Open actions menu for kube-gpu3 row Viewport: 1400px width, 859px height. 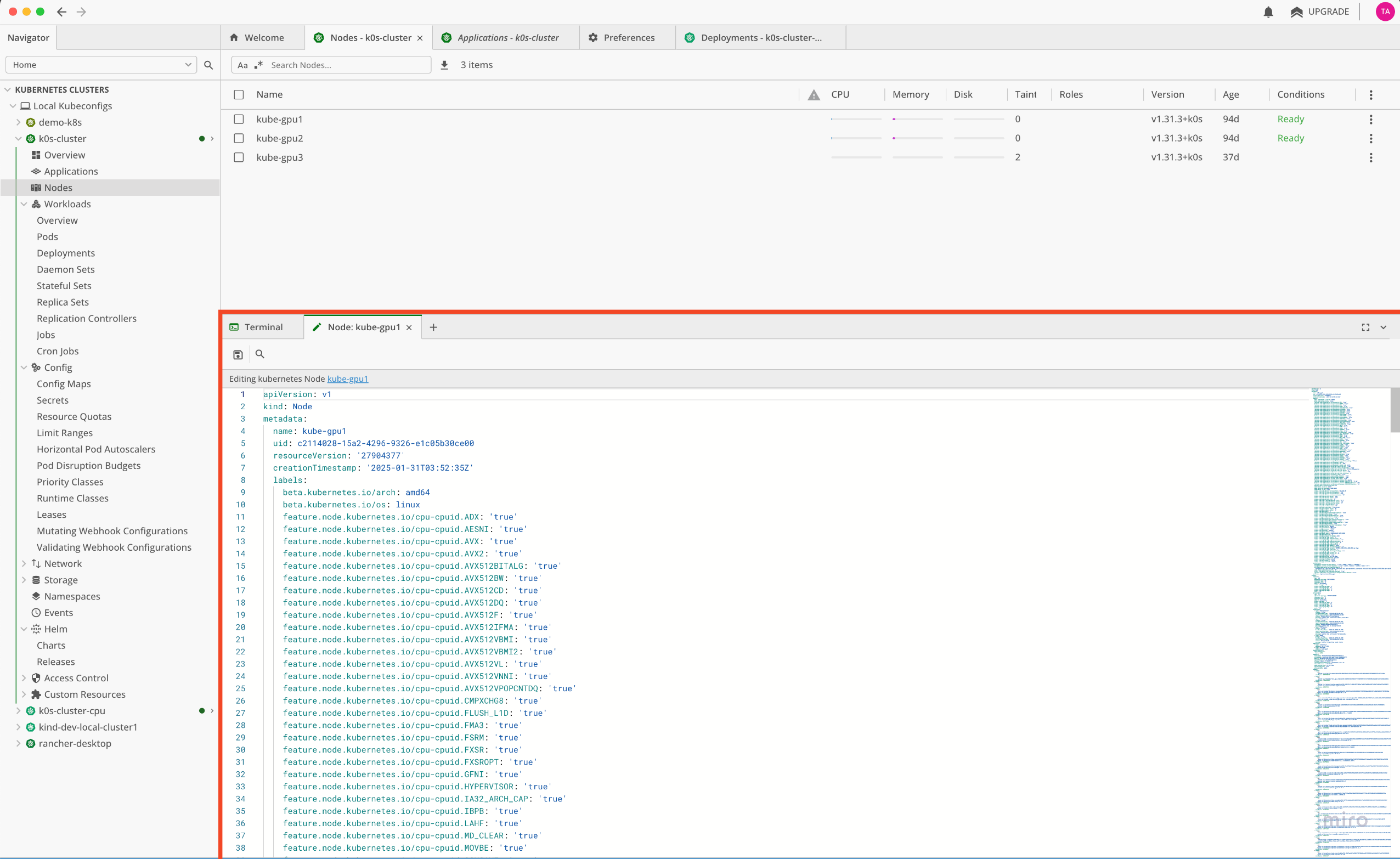[x=1371, y=157]
